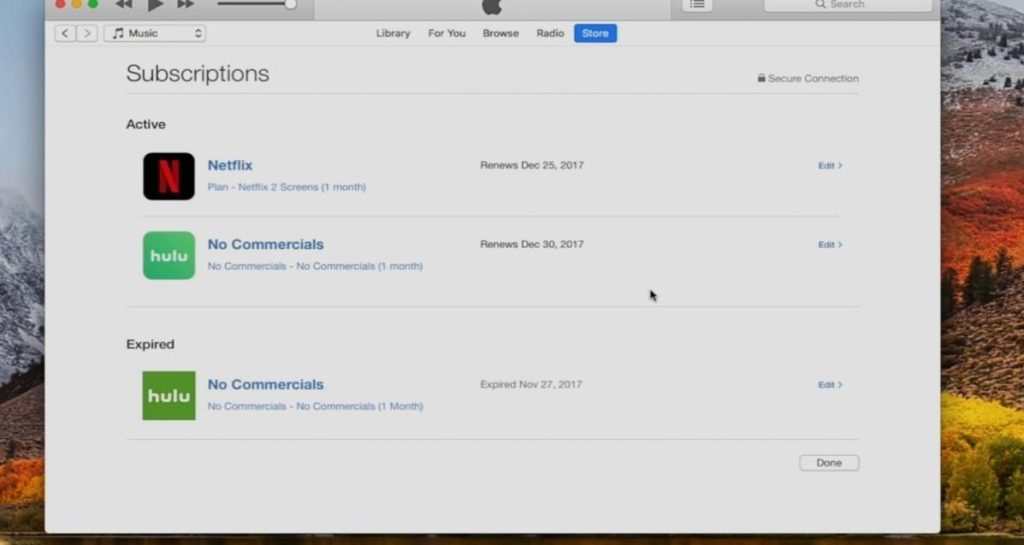This screenshot has height=545, width=1024.
Task: Skip forward with the fast-forward button
Action: (185, 5)
